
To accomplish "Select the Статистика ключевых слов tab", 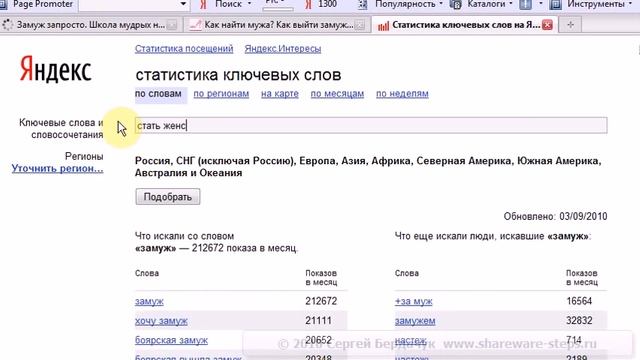I will (465, 25).
